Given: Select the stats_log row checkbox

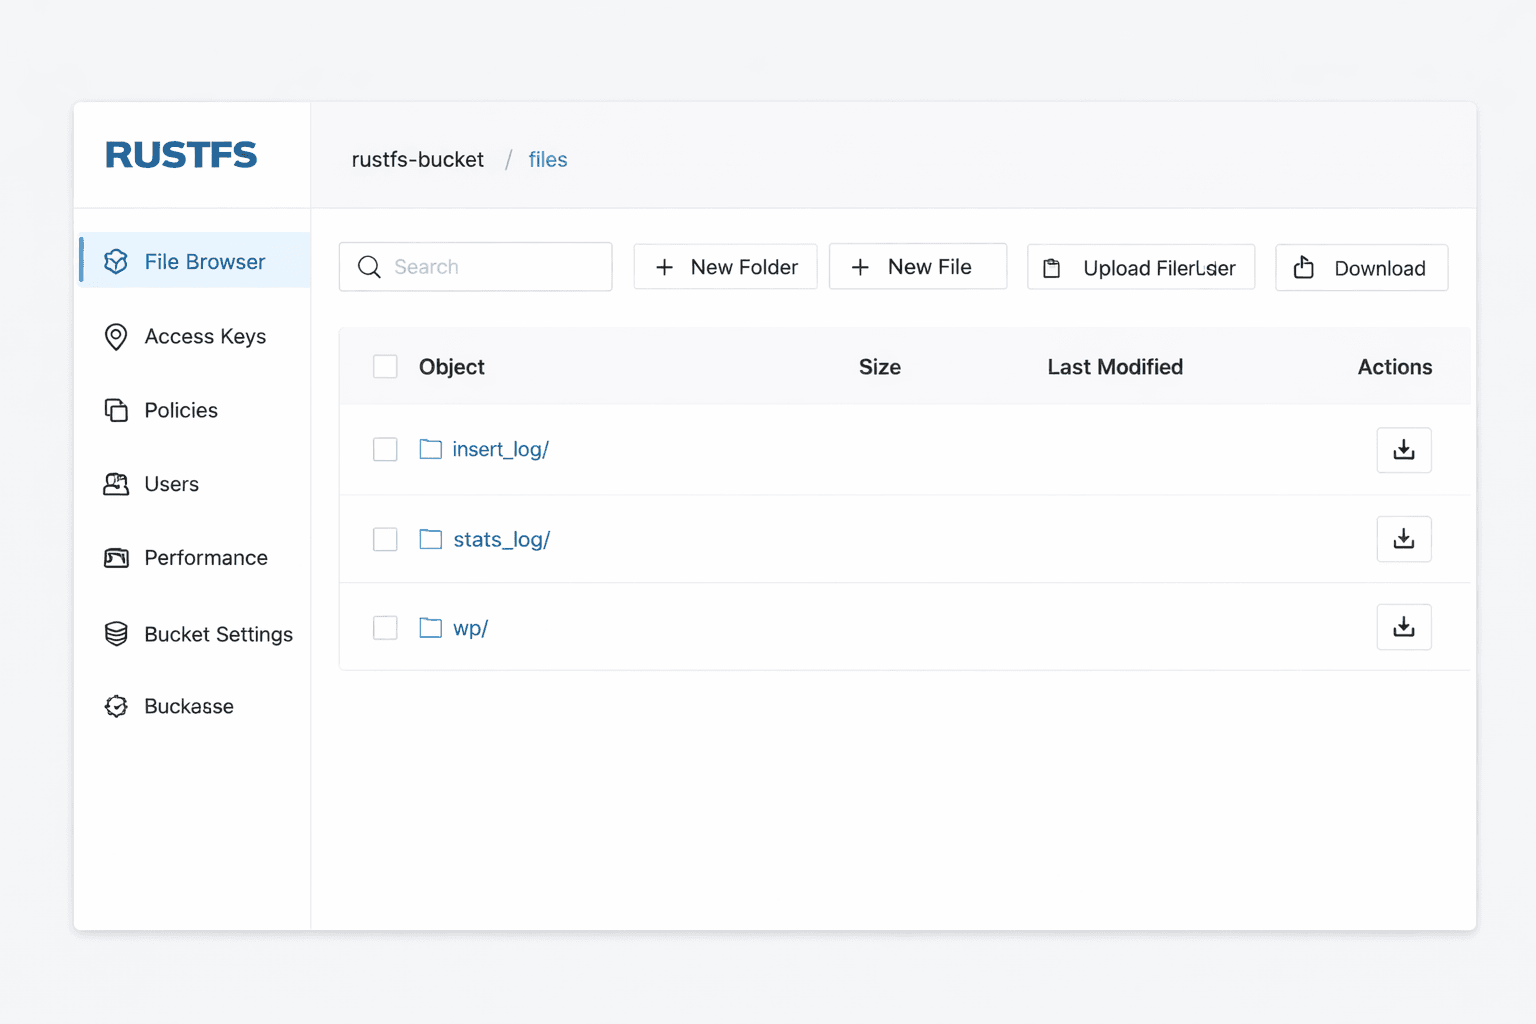Looking at the screenshot, I should click(385, 540).
